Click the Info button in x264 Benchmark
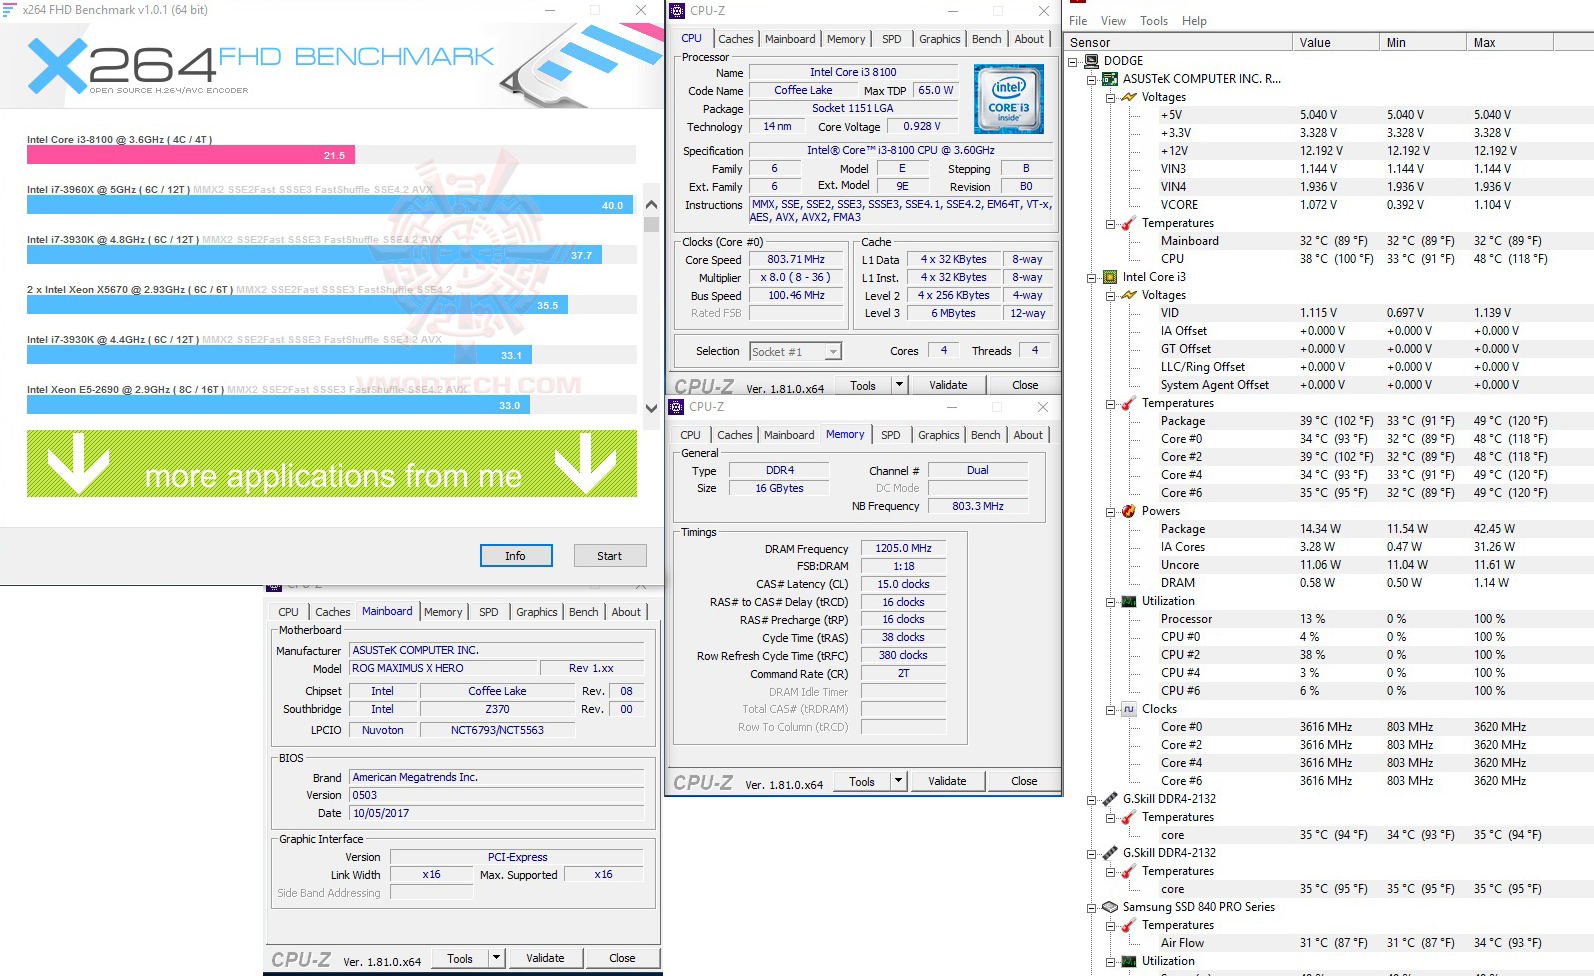 point(515,556)
